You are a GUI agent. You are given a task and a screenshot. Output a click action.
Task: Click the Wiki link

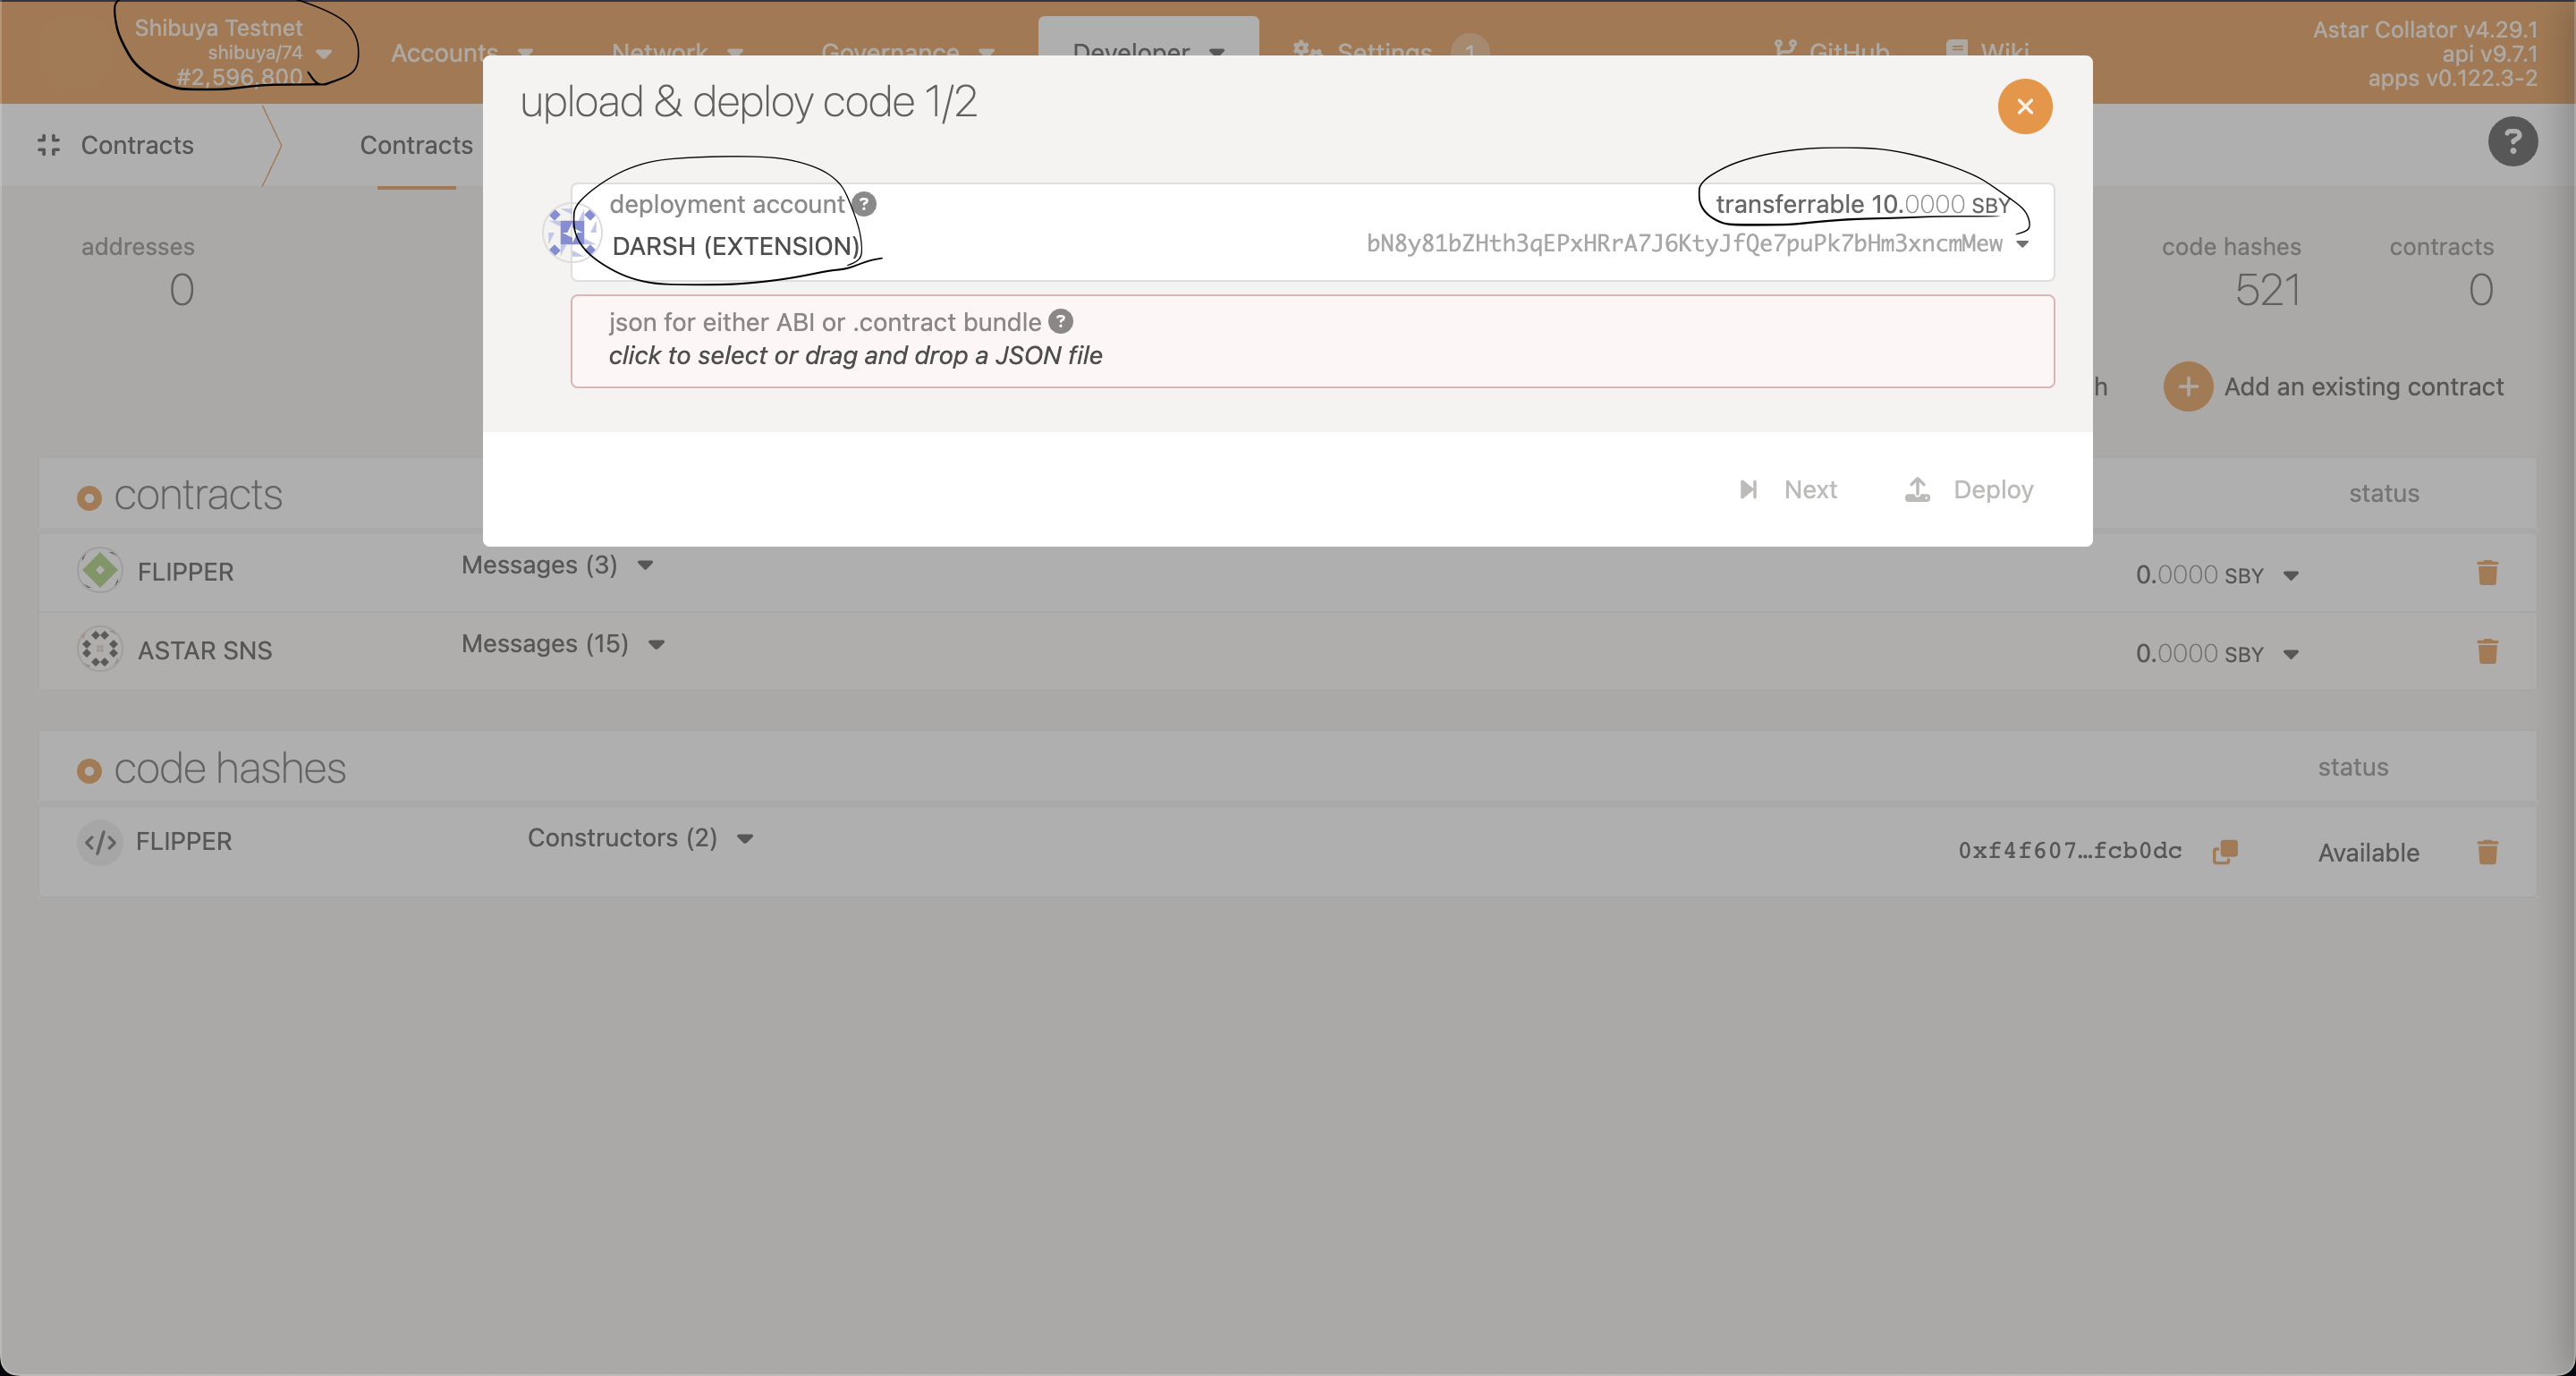pyautogui.click(x=1987, y=51)
